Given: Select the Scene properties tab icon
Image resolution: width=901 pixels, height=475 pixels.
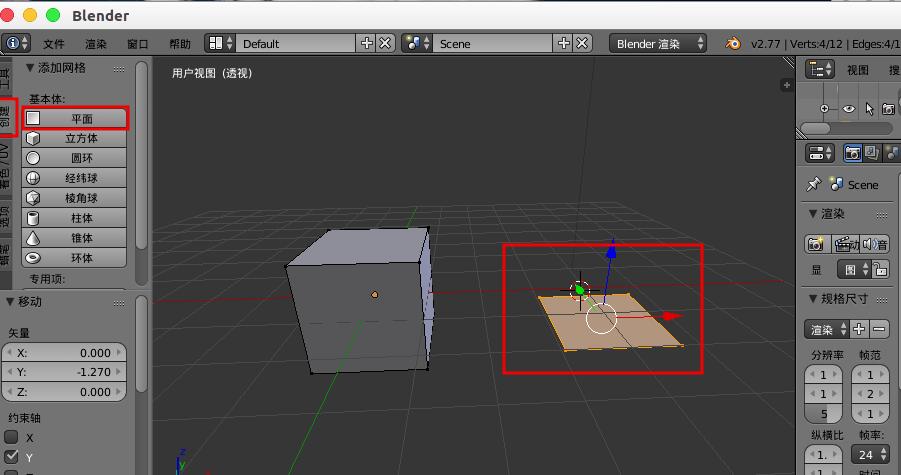Looking at the screenshot, I should (x=892, y=153).
